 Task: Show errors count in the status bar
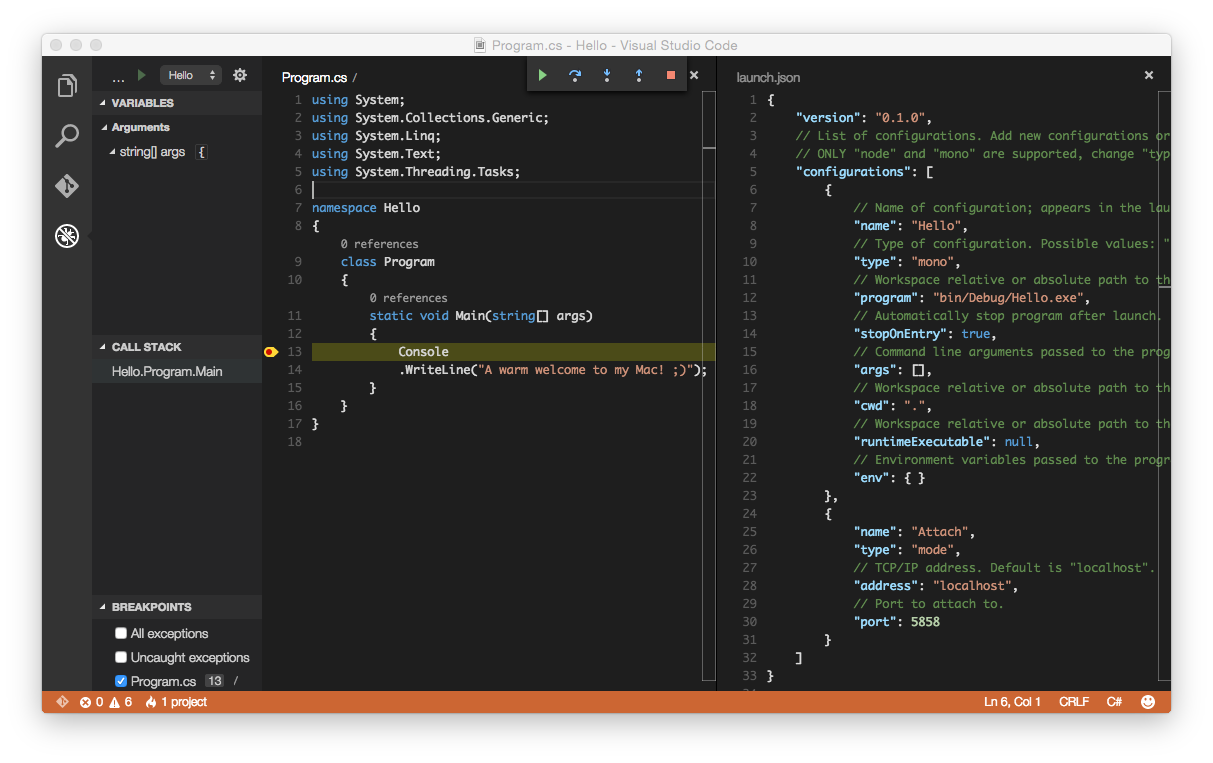[x=92, y=702]
